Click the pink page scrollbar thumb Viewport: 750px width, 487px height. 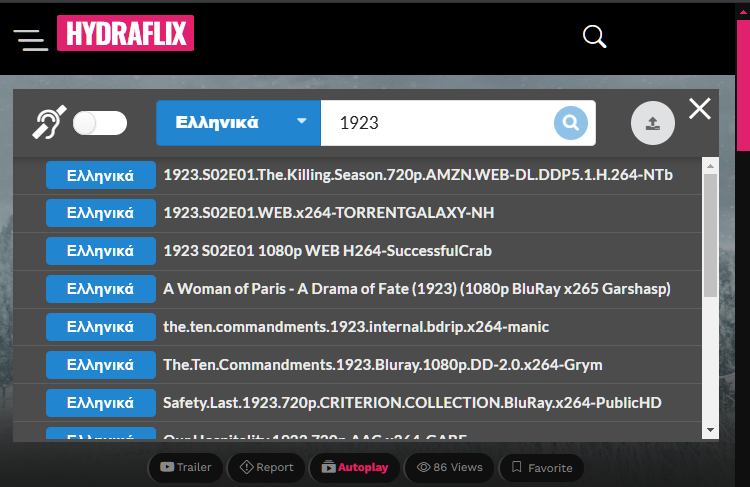pos(743,85)
